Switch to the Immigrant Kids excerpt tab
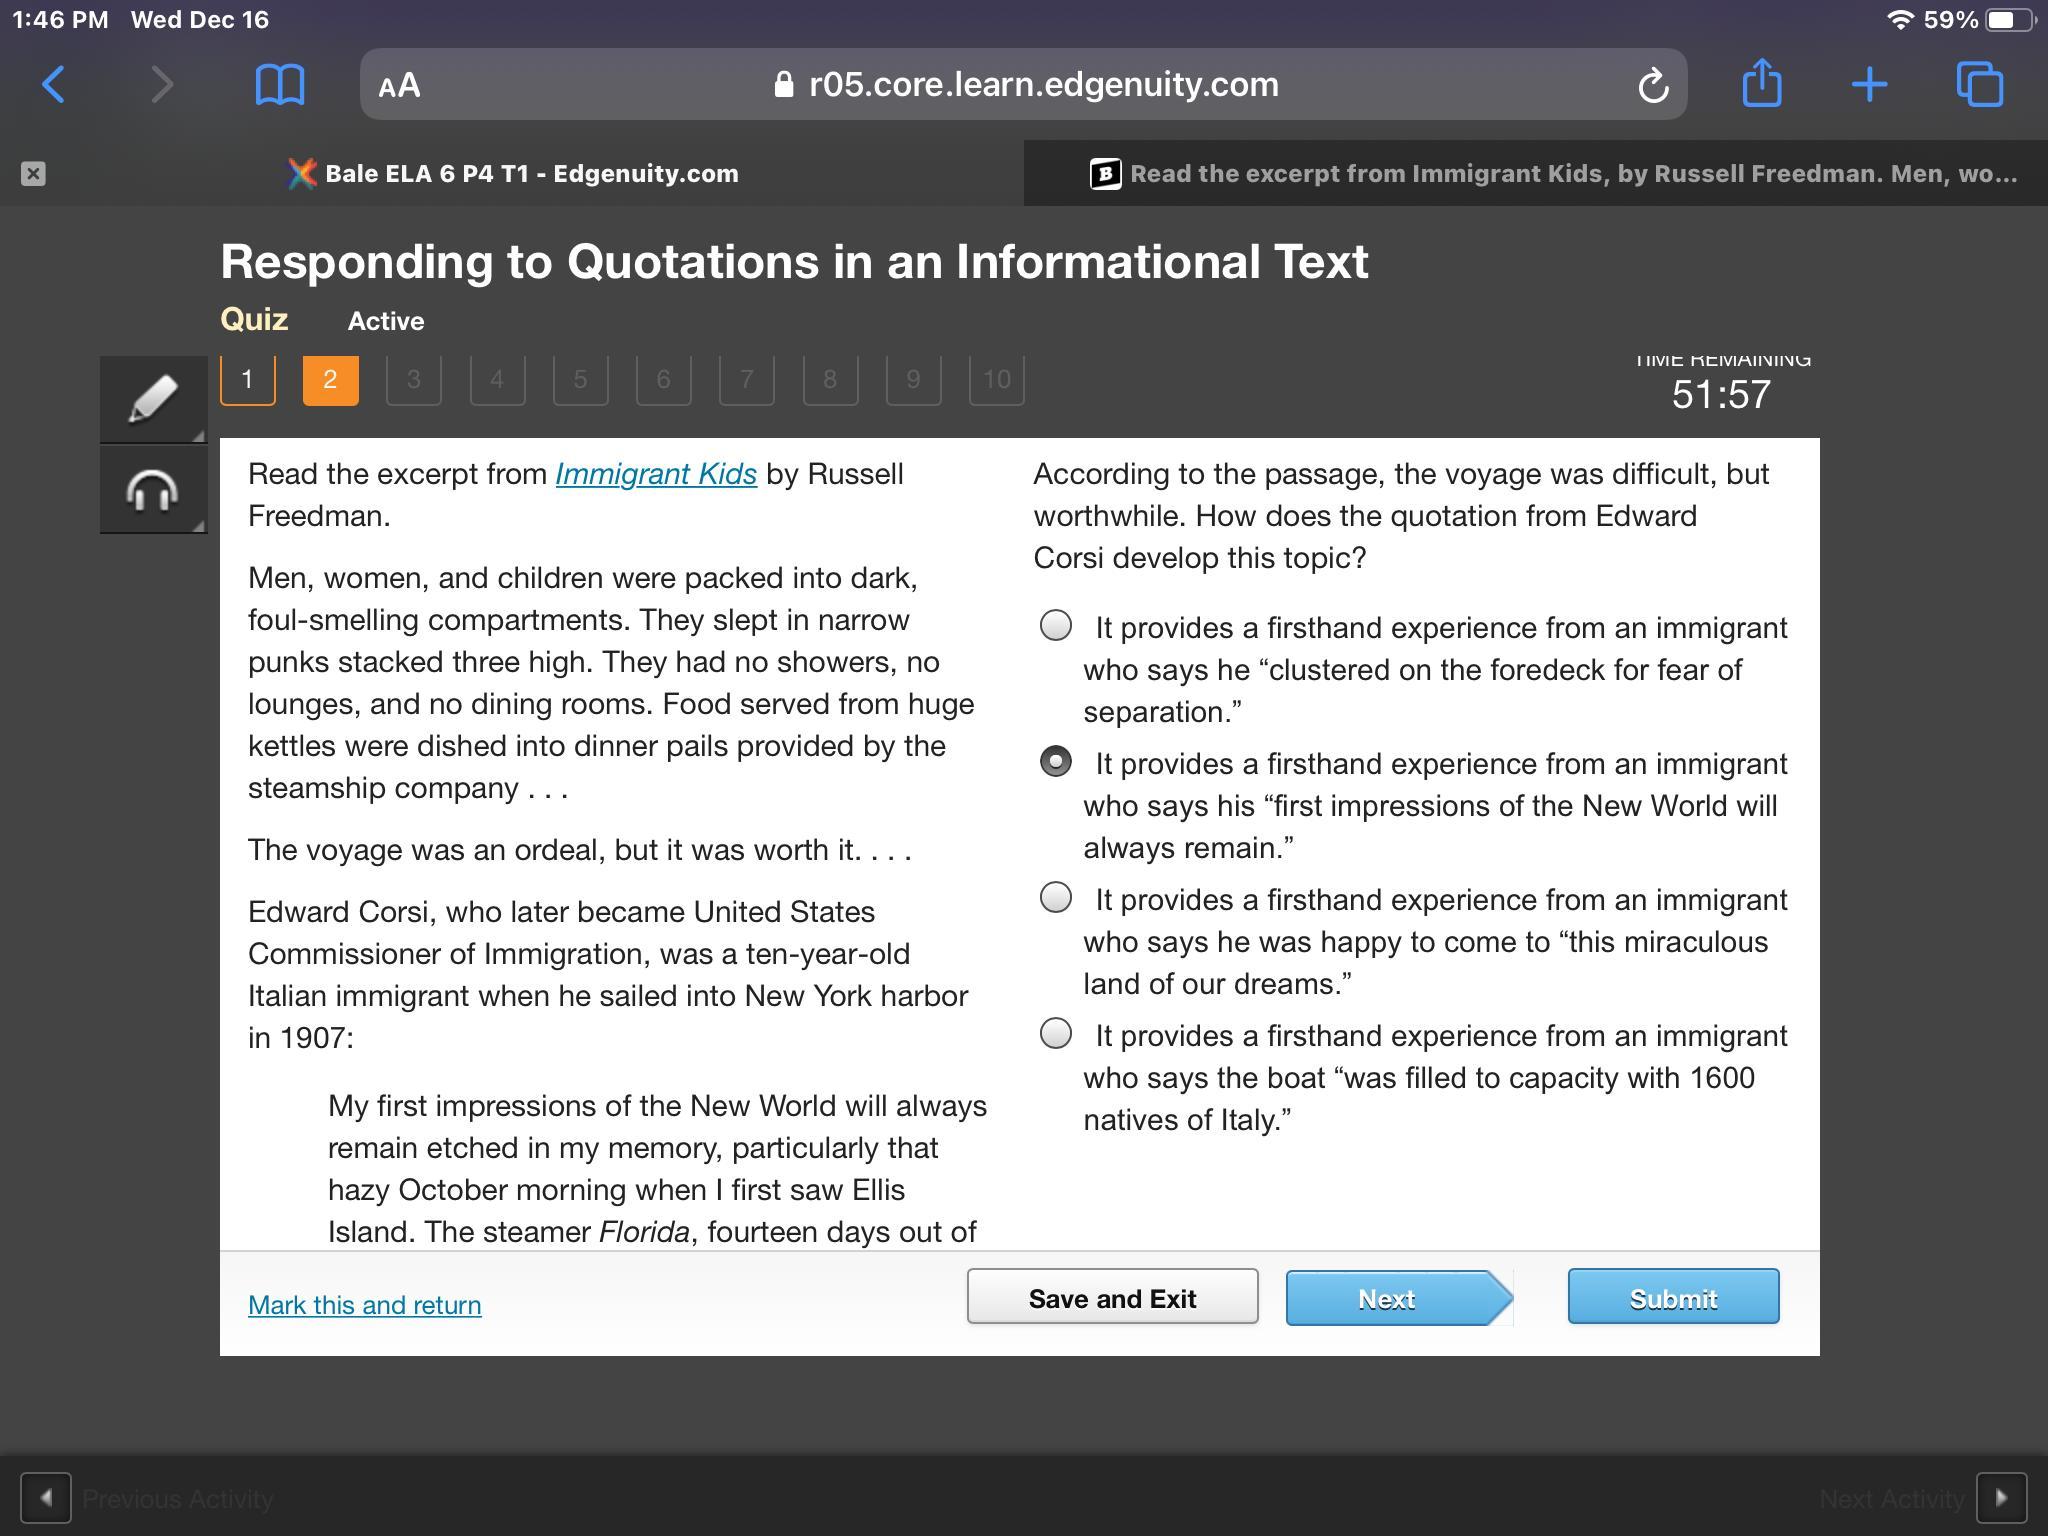 pyautogui.click(x=1552, y=174)
